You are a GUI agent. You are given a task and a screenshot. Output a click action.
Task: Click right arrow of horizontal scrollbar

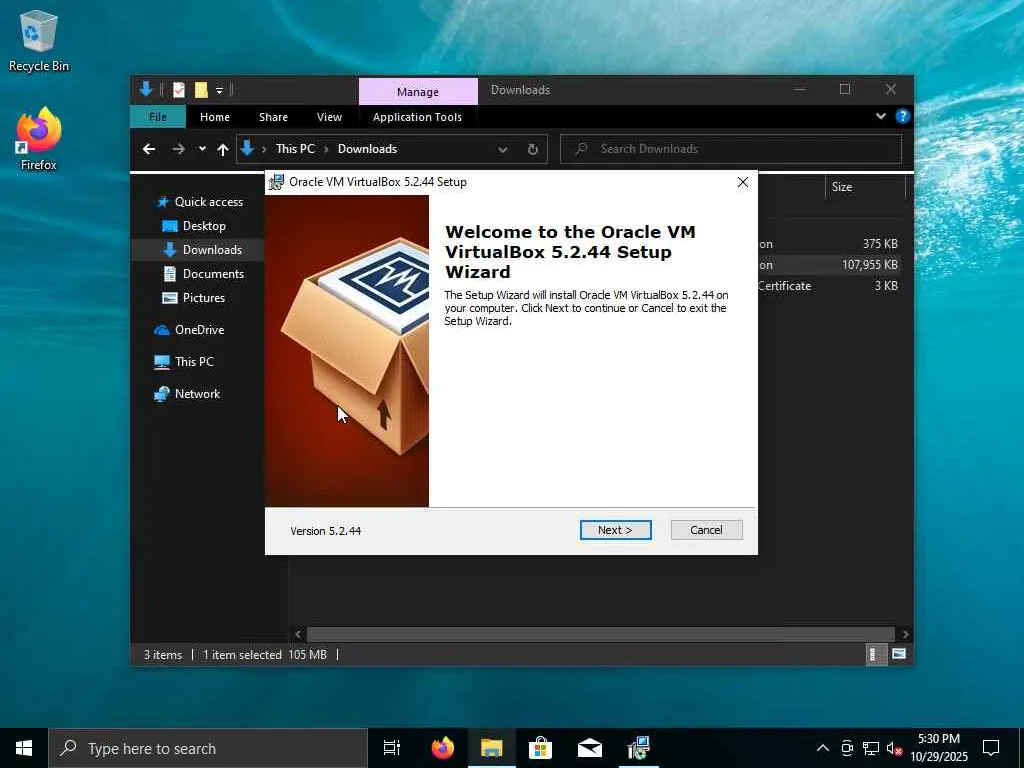point(904,634)
